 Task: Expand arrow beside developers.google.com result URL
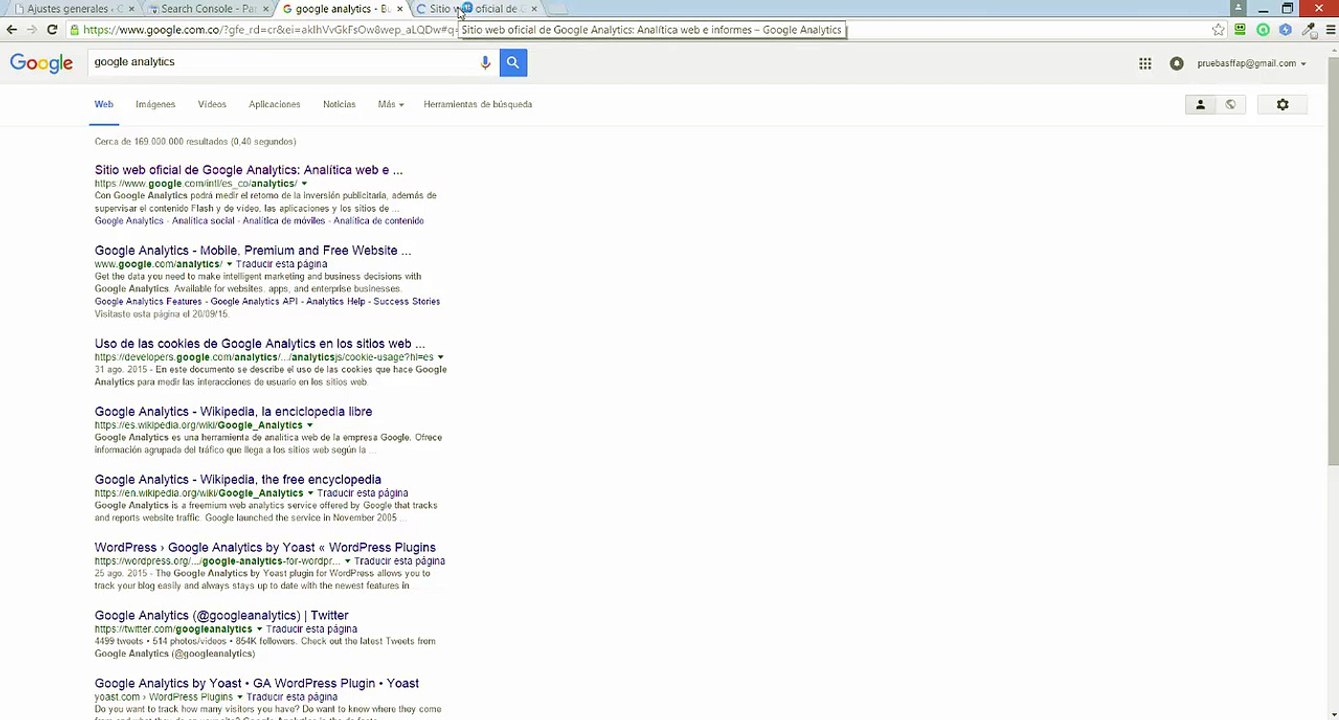click(440, 357)
